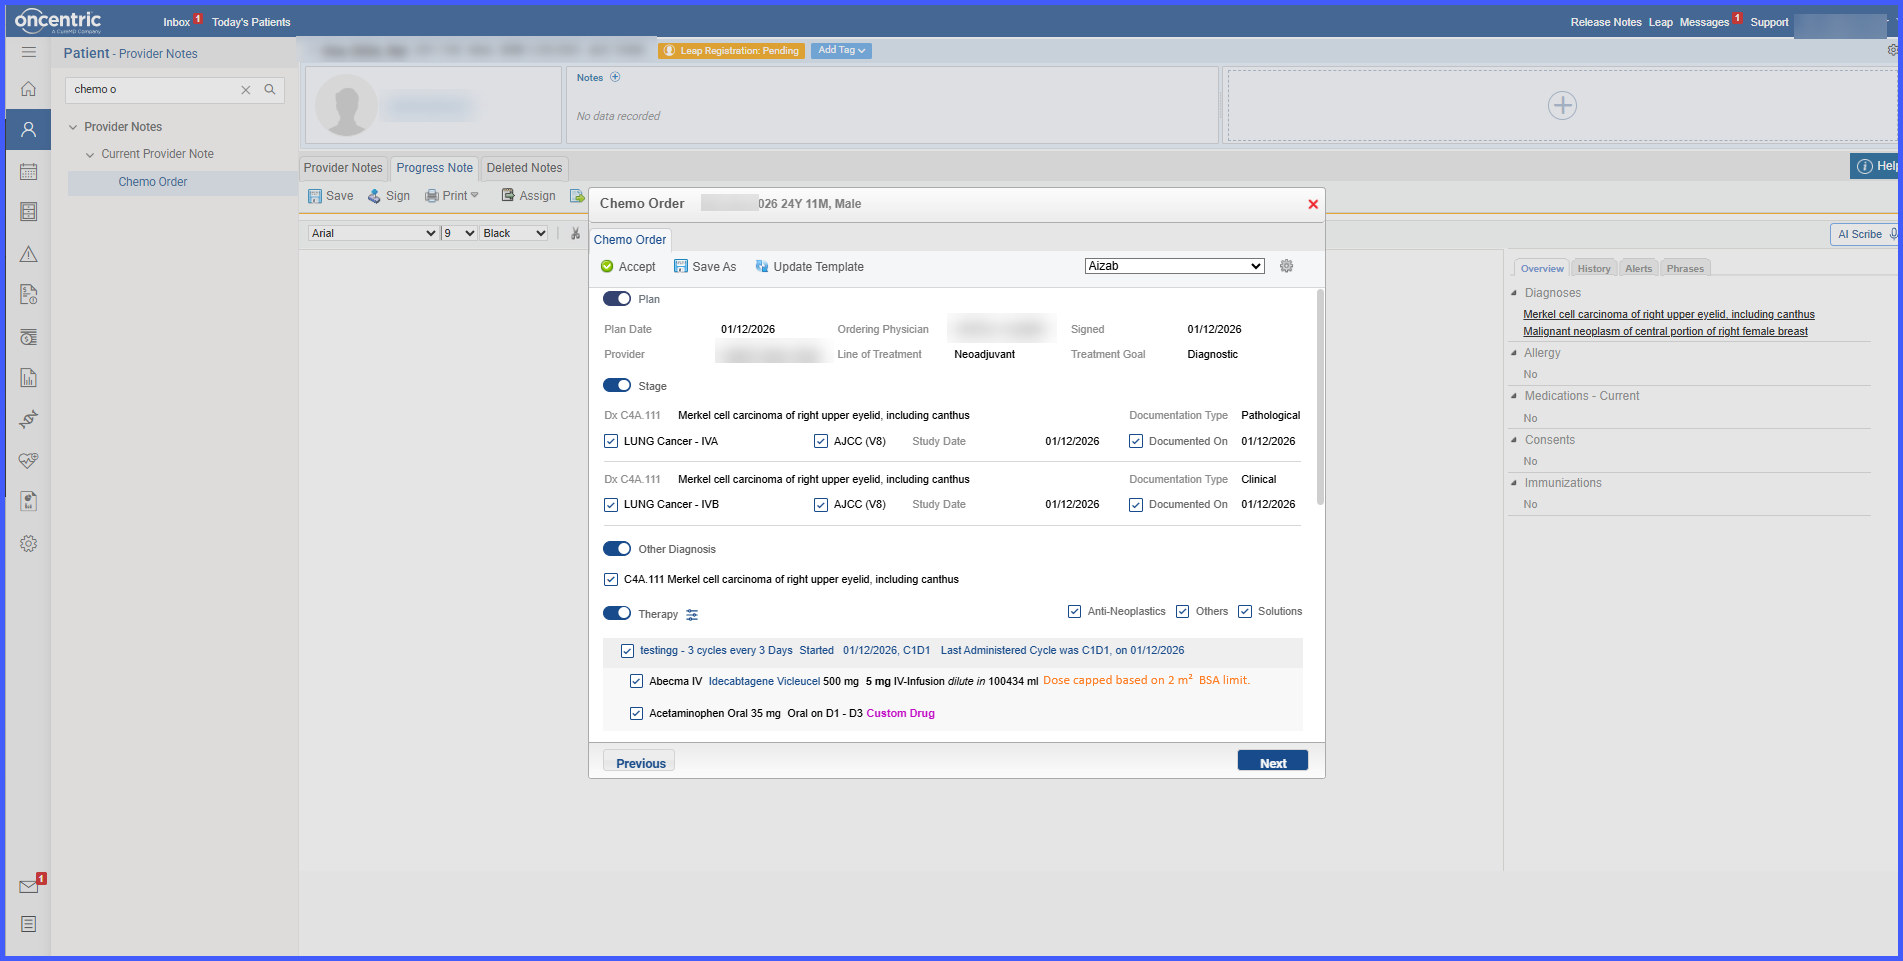Image resolution: width=1903 pixels, height=961 pixels.
Task: Click the search magnifier in notes search box
Action: [270, 89]
